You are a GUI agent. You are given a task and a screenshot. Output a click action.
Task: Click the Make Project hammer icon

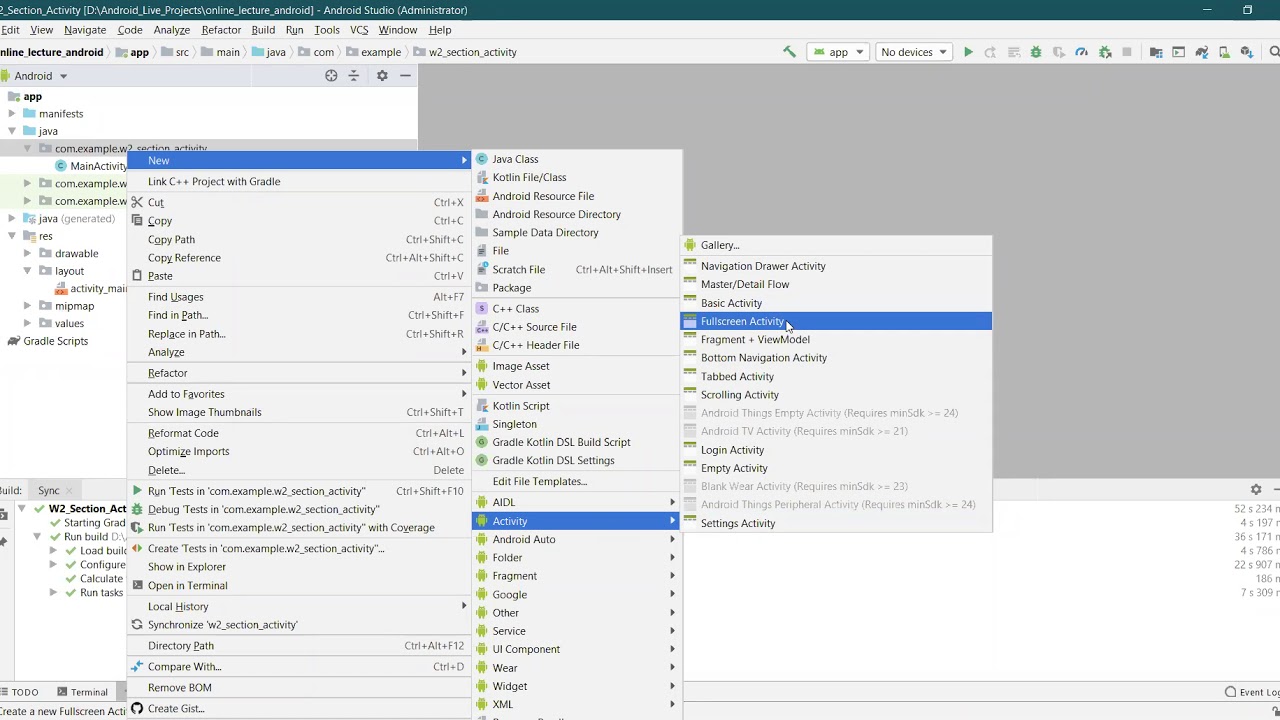[x=790, y=52]
